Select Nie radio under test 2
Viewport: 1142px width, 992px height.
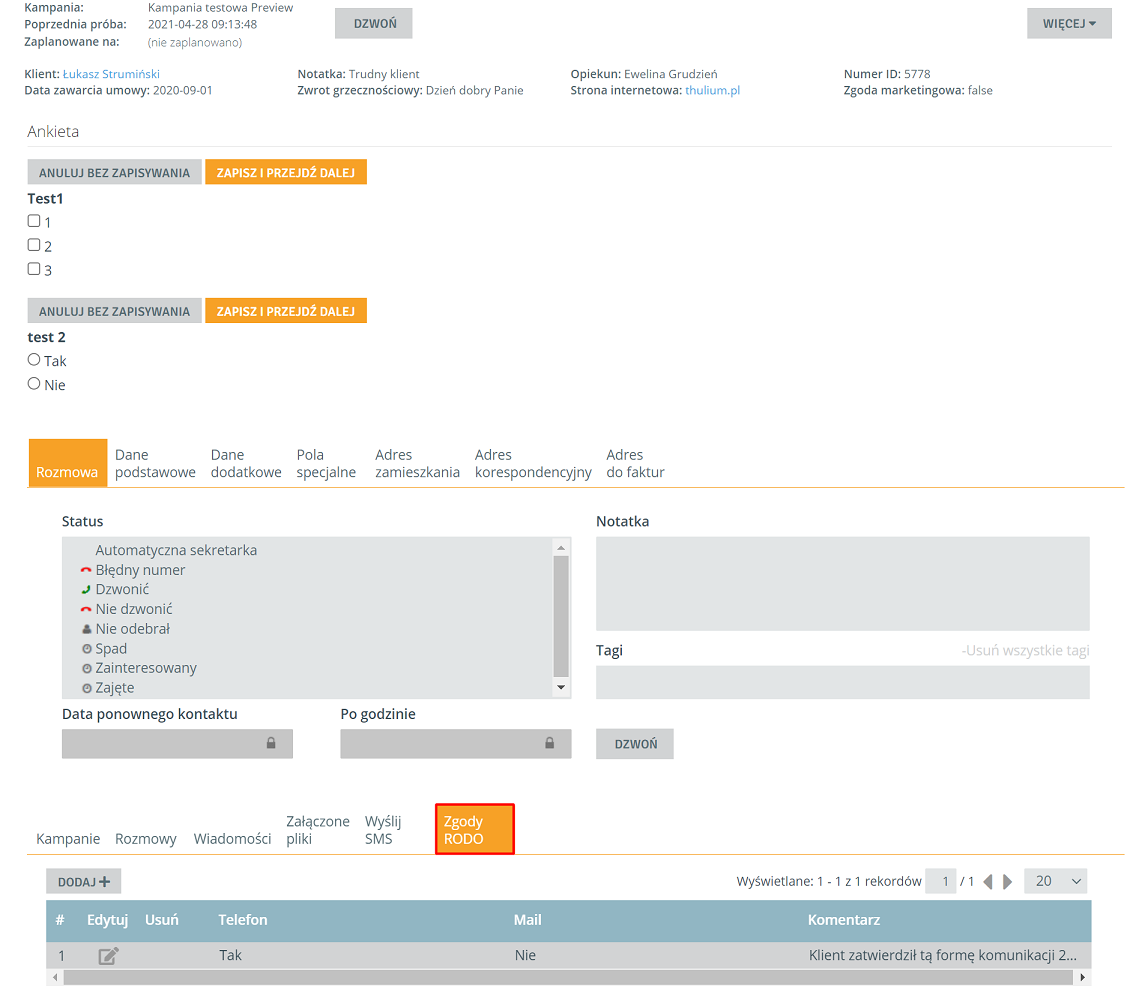click(34, 383)
